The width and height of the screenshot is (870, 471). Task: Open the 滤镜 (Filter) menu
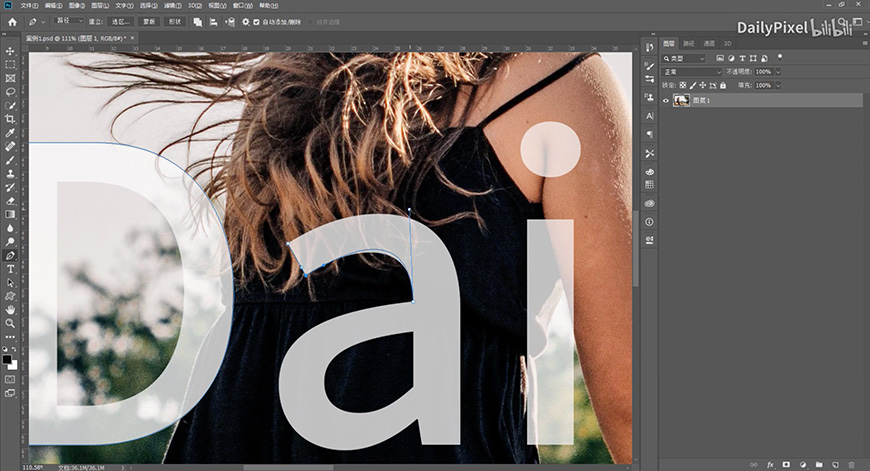pyautogui.click(x=173, y=6)
